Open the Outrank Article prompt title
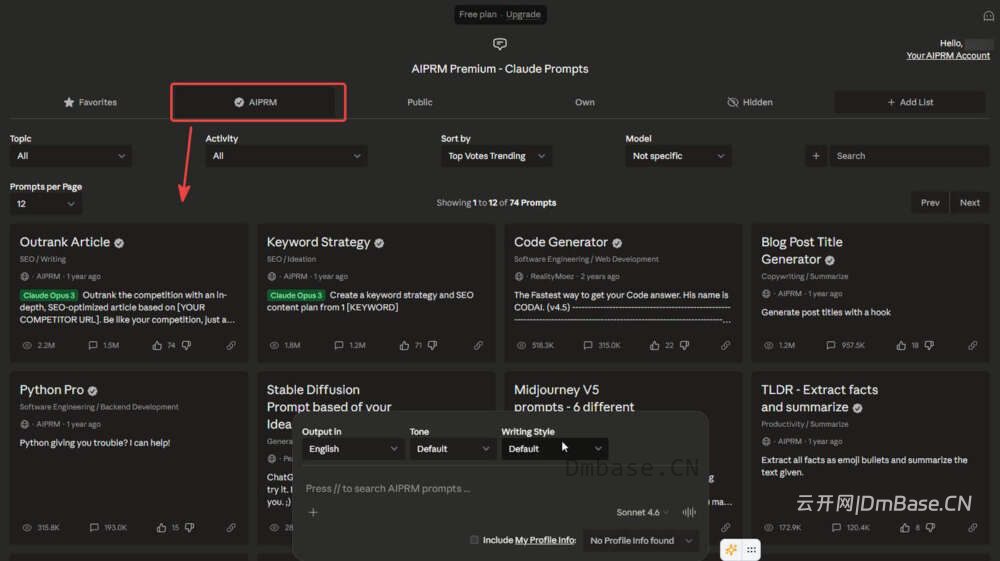 point(64,242)
